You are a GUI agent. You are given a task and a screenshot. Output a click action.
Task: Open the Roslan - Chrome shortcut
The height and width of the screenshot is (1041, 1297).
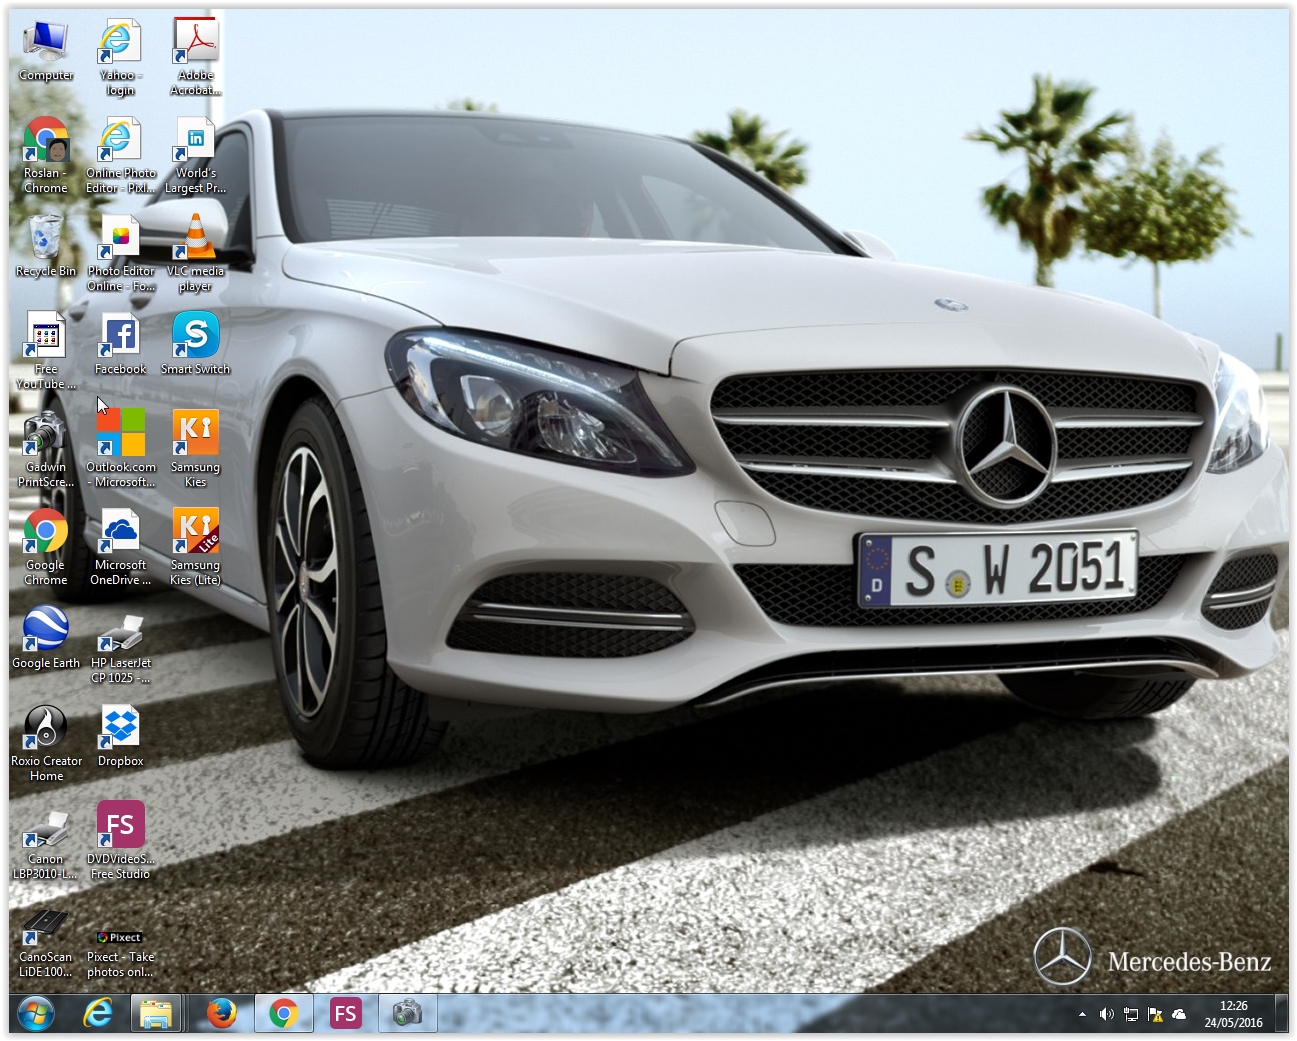coord(46,155)
